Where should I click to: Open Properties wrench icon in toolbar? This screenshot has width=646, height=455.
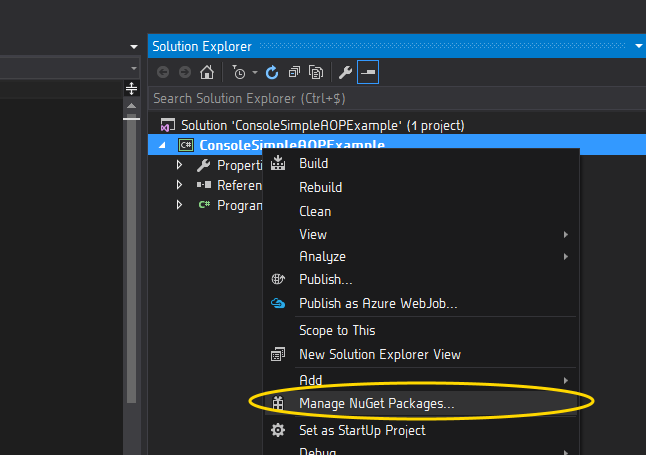tap(345, 73)
